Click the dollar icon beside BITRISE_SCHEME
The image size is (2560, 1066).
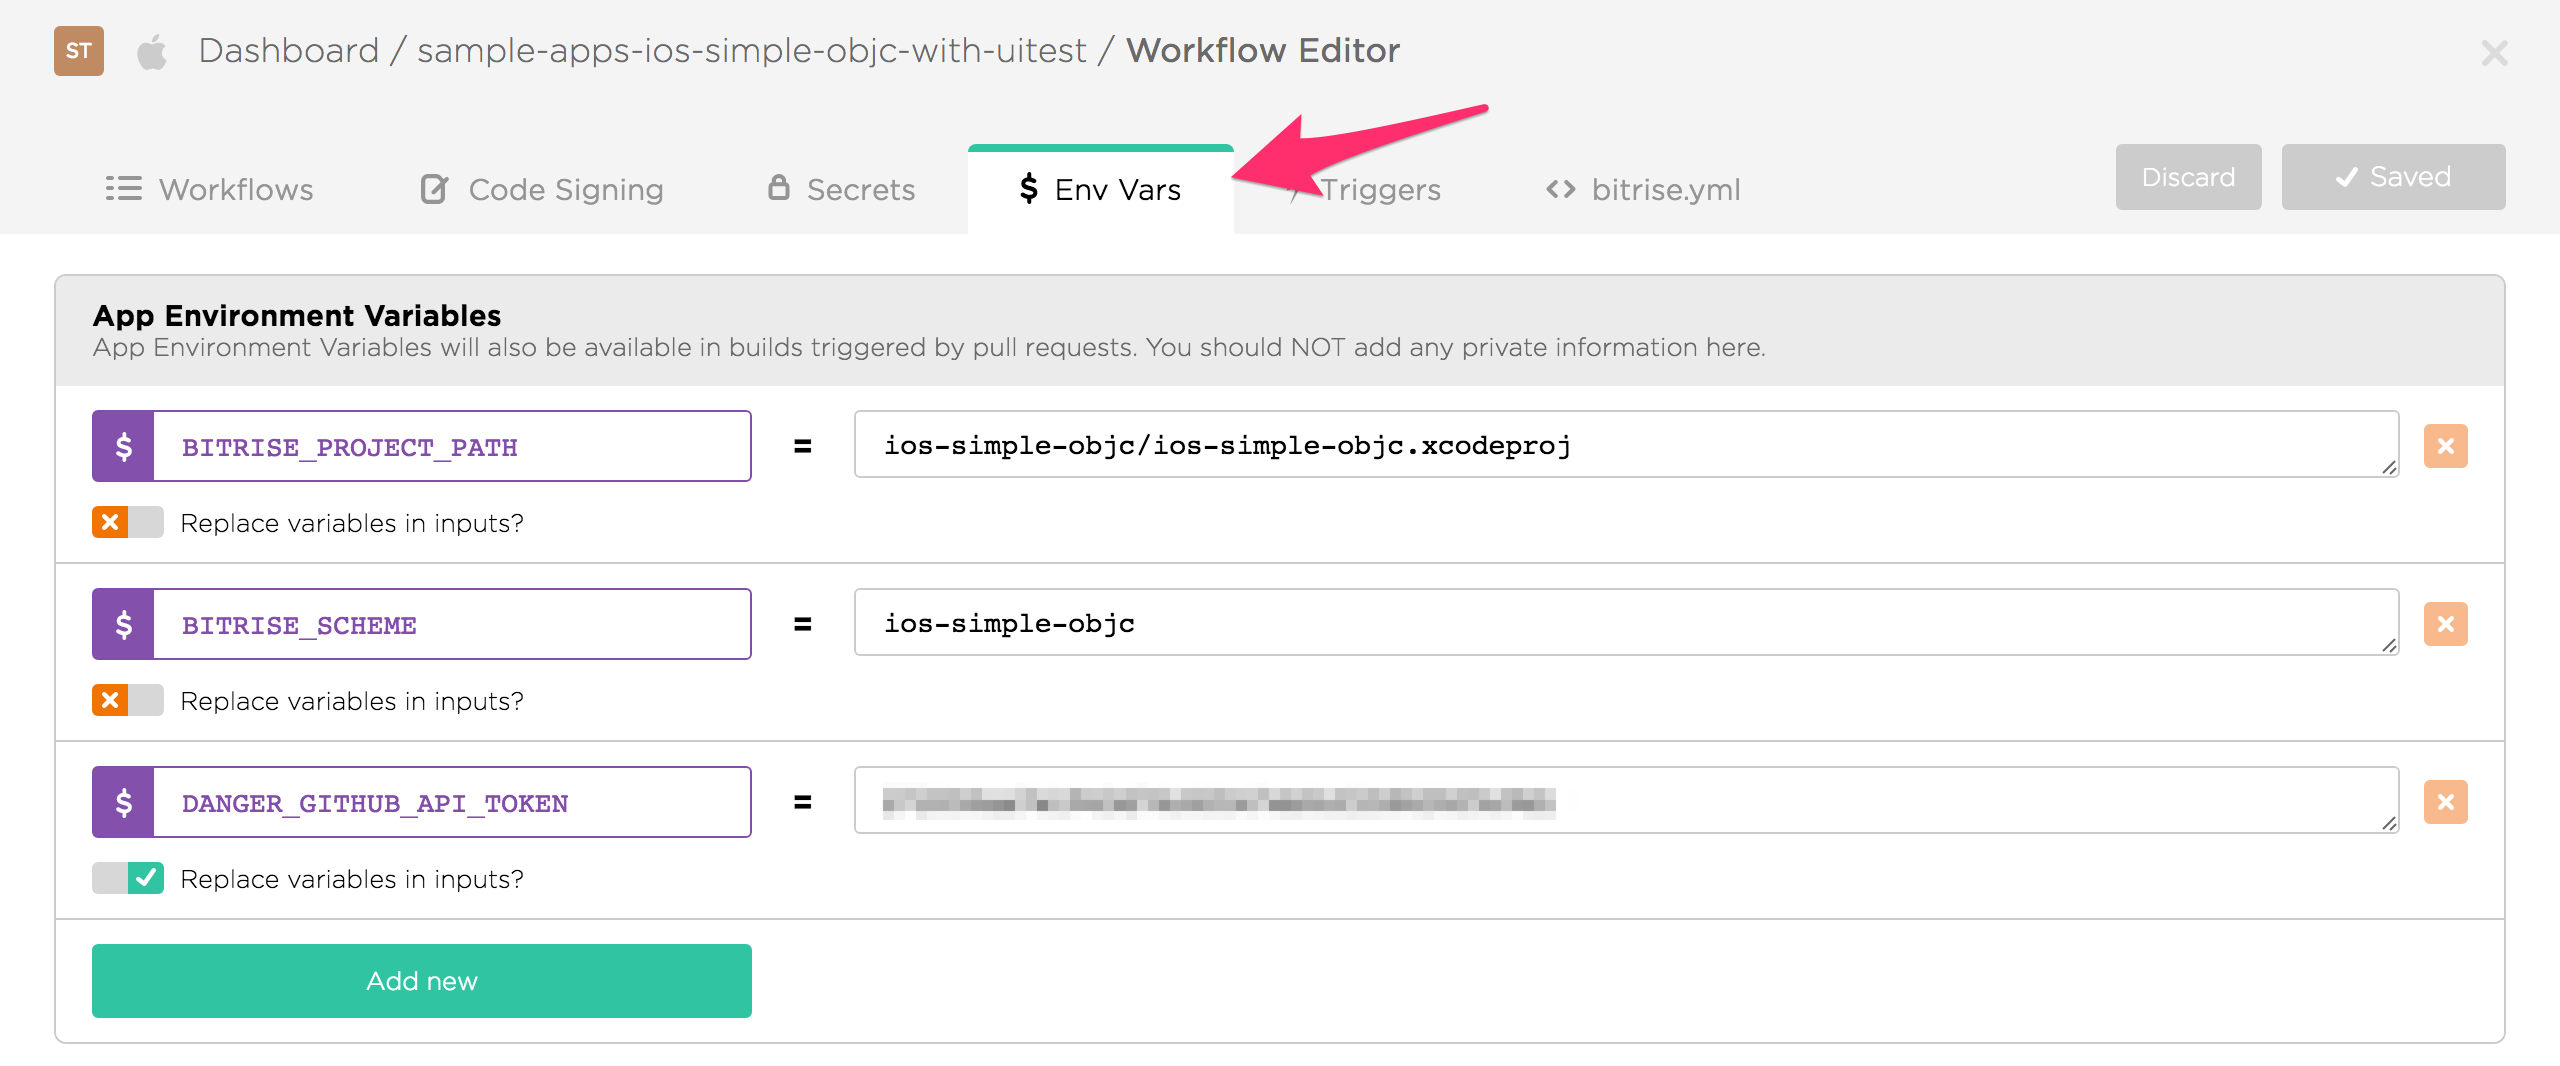pyautogui.click(x=123, y=624)
